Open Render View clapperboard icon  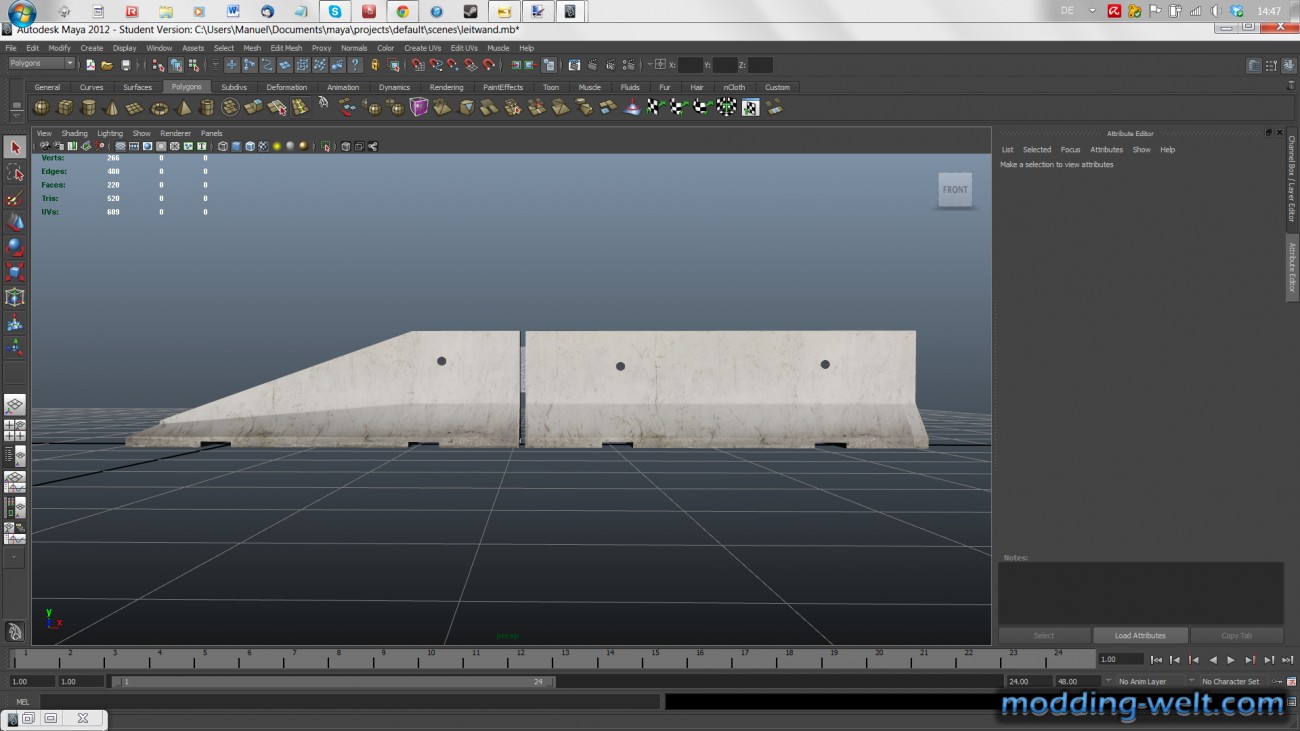[x=574, y=65]
